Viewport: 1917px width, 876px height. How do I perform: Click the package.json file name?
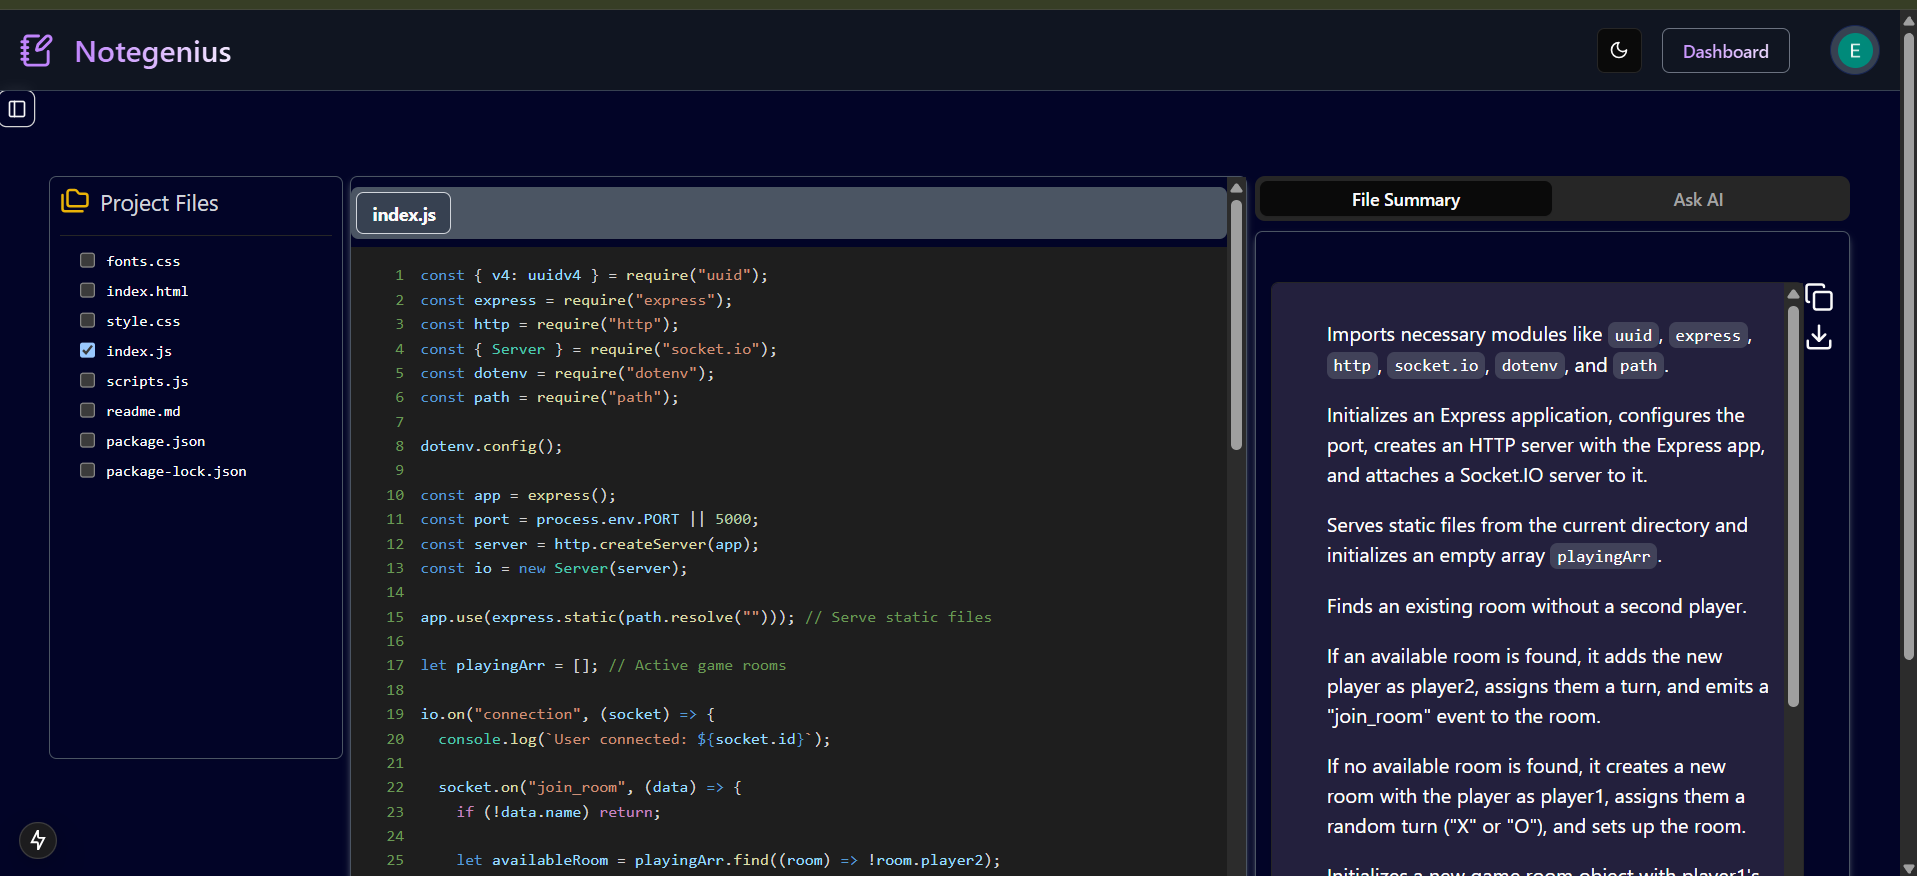155,441
